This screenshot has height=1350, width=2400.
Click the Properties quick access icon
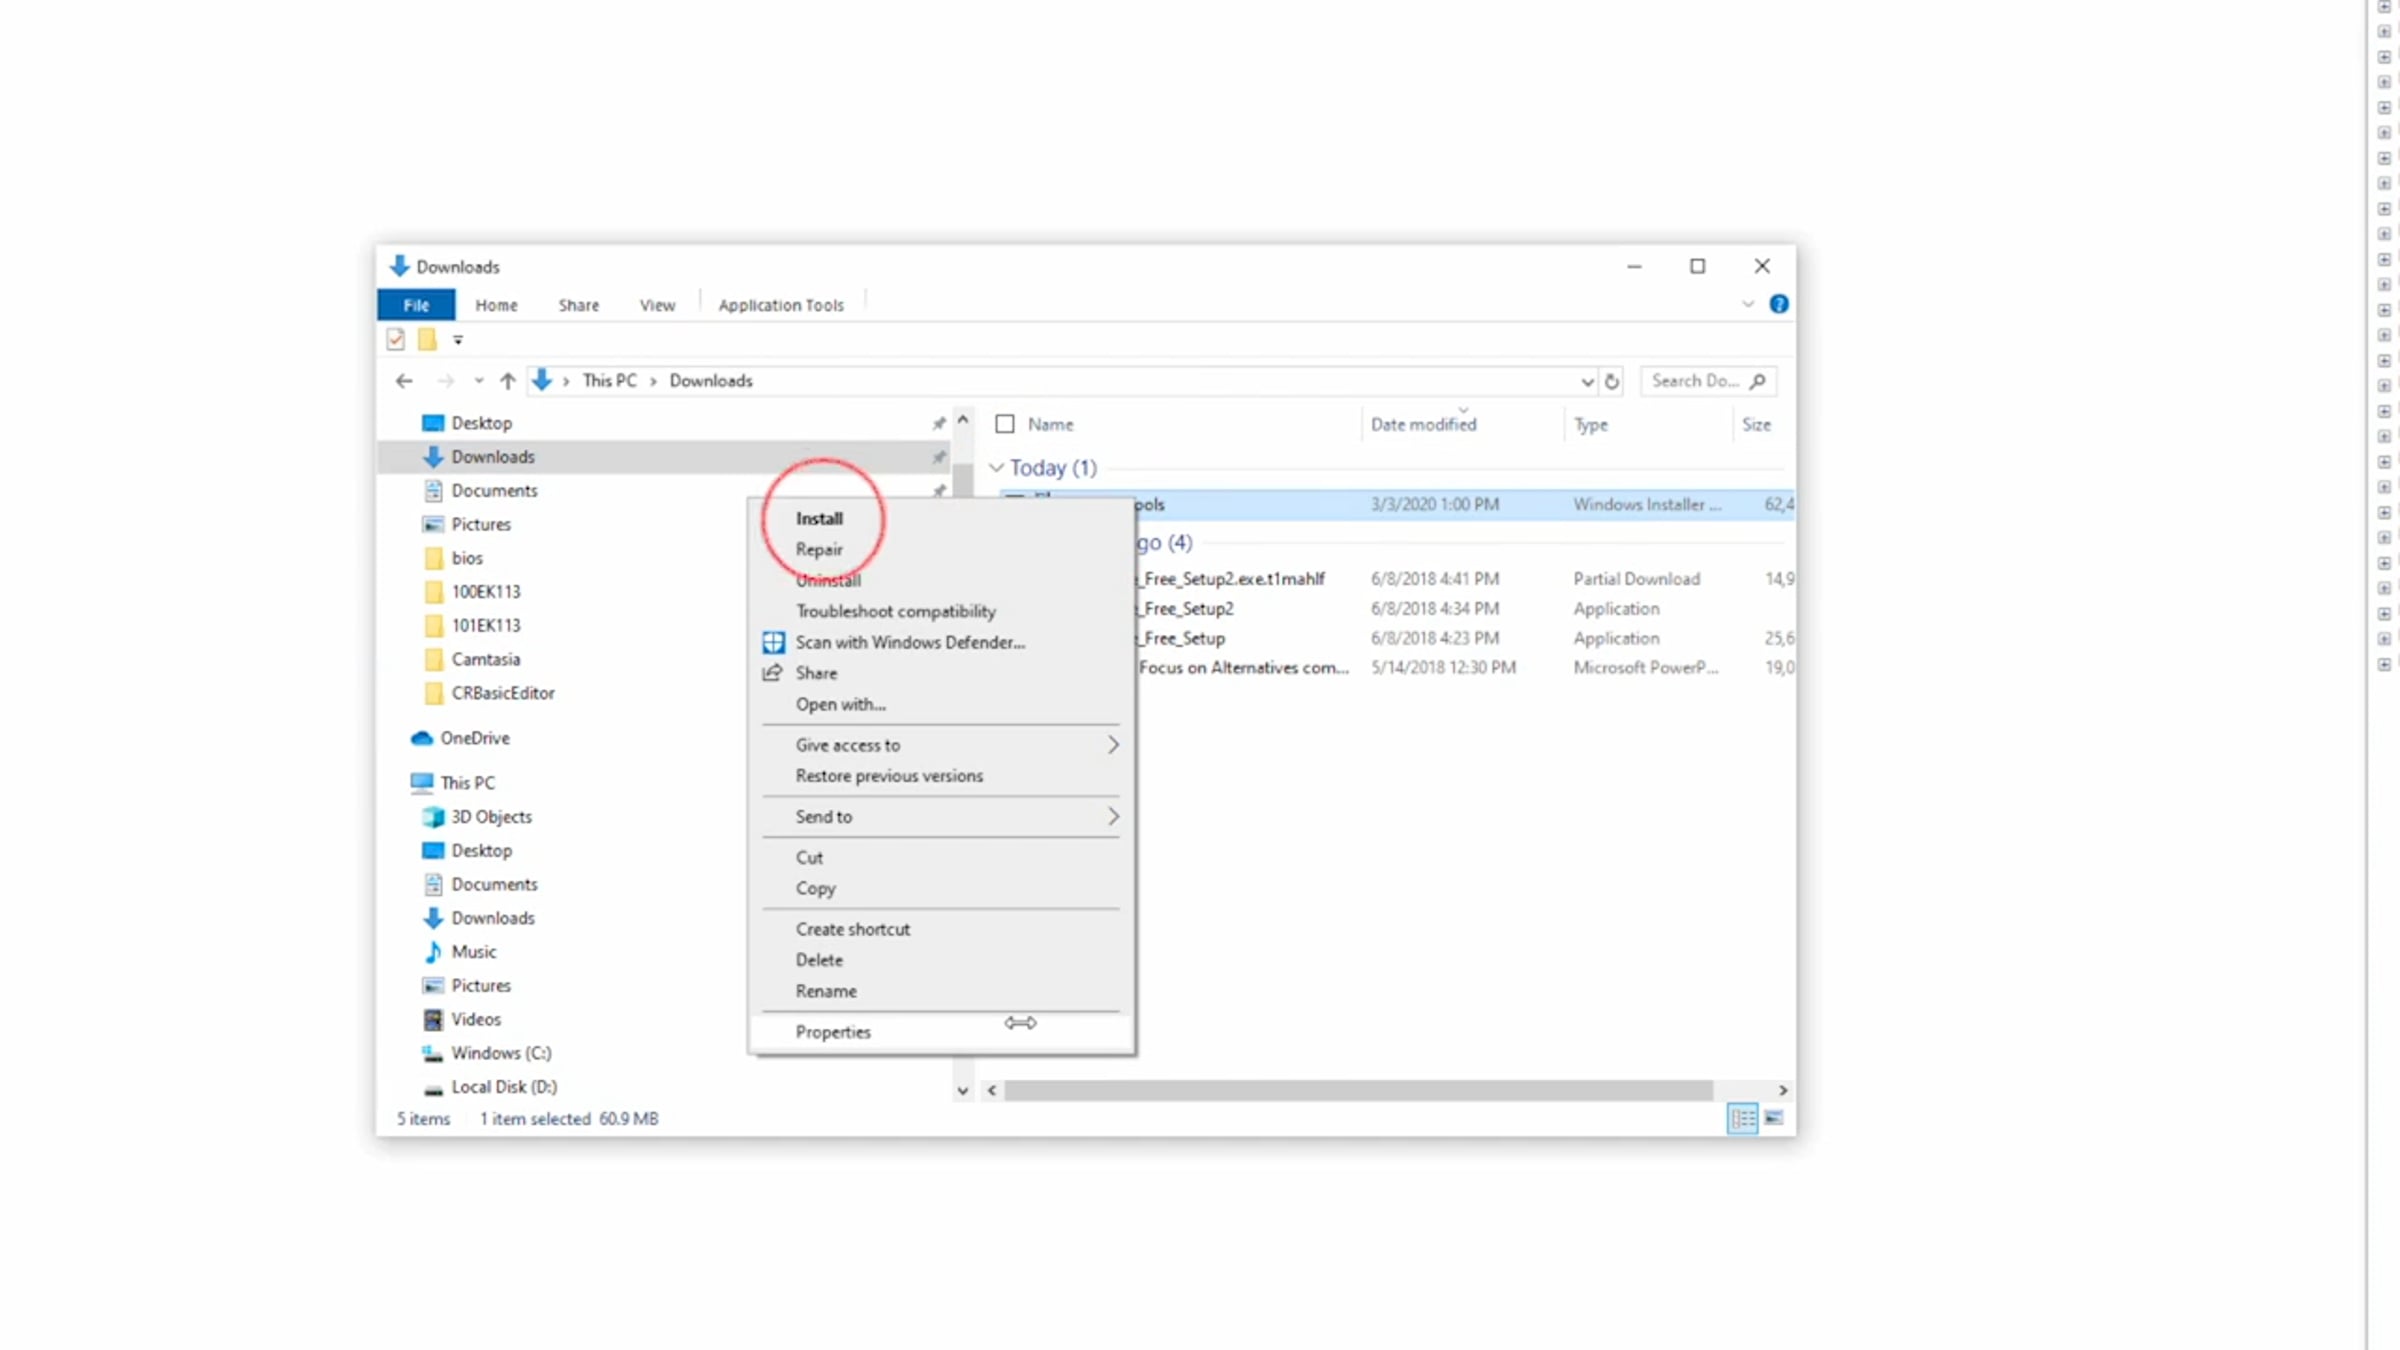pos(396,340)
